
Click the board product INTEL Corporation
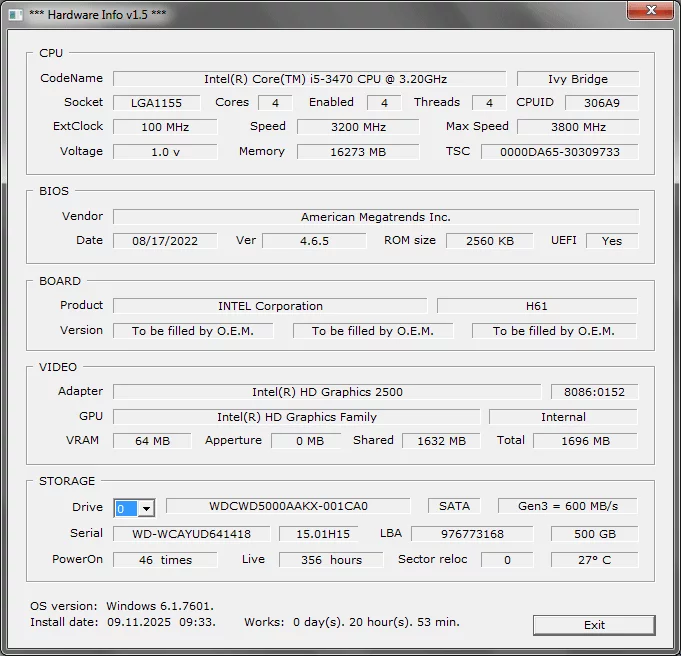pyautogui.click(x=270, y=306)
